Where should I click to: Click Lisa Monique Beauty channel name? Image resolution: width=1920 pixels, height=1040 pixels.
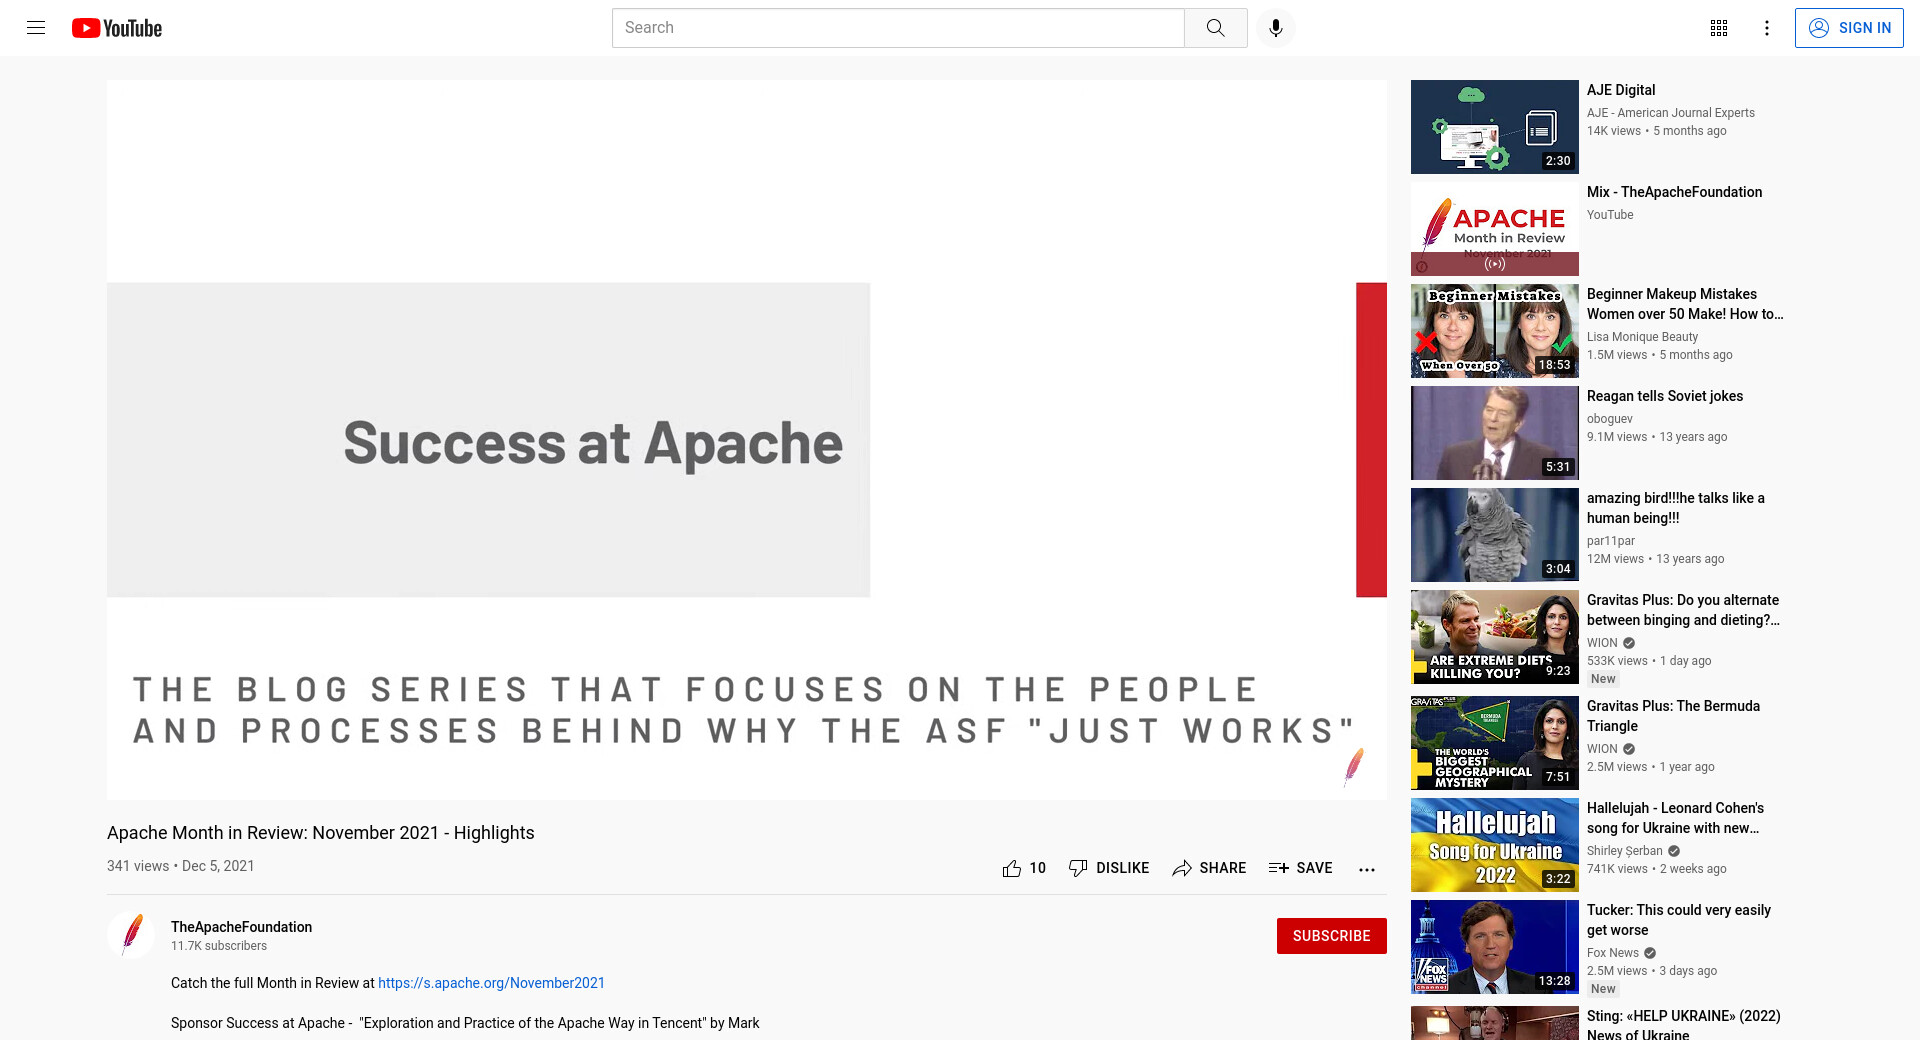1642,337
